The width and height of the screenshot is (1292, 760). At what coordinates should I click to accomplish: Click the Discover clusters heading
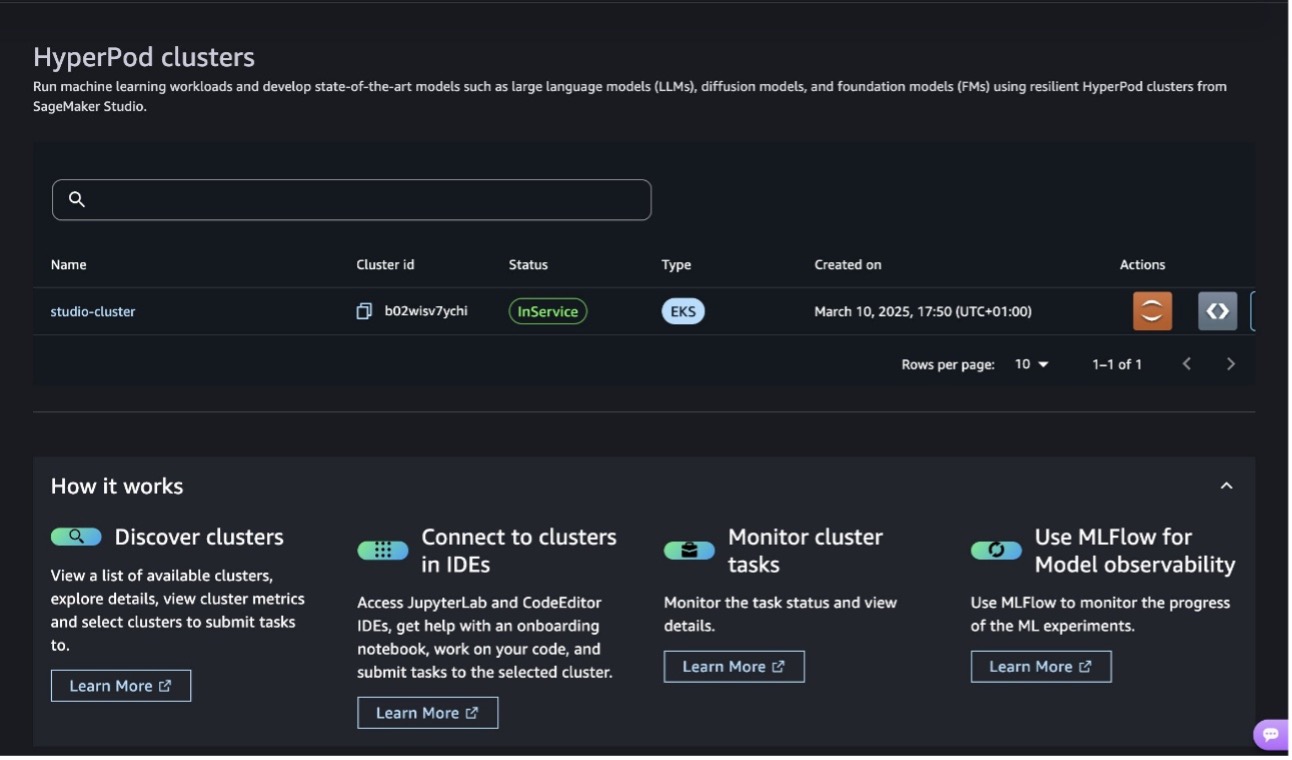199,537
